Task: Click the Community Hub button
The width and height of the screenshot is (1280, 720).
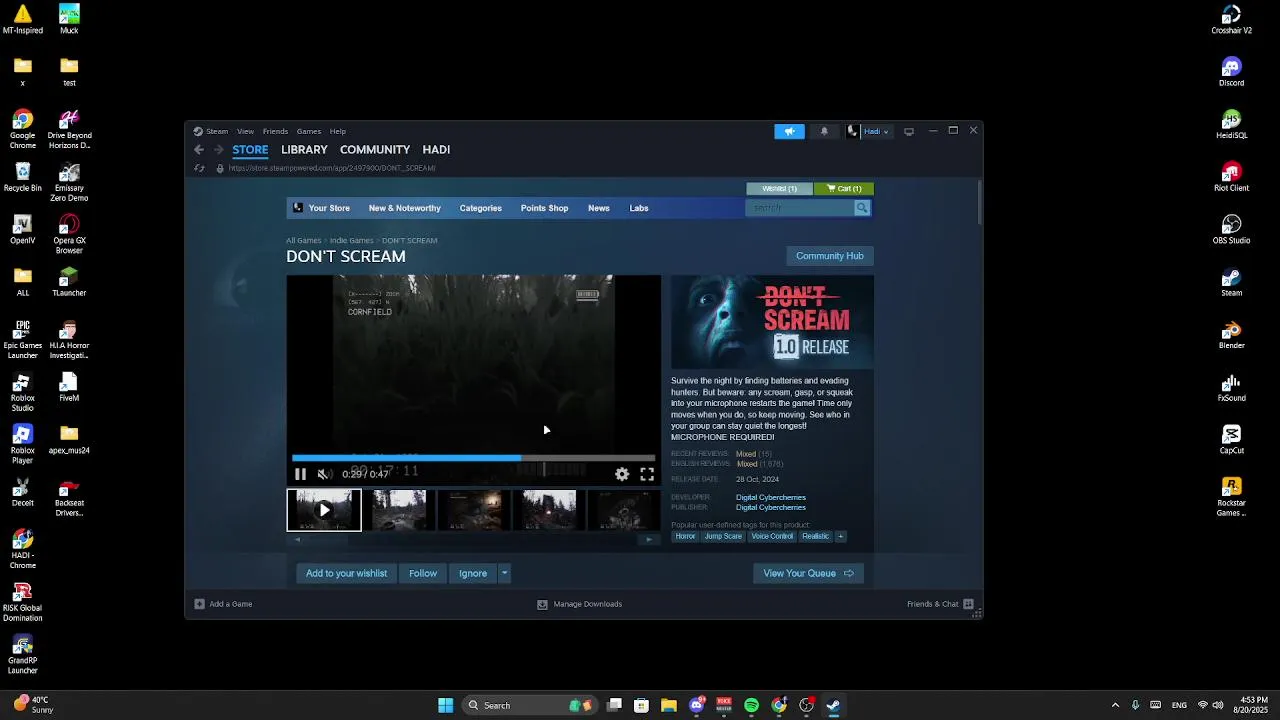Action: tap(829, 256)
